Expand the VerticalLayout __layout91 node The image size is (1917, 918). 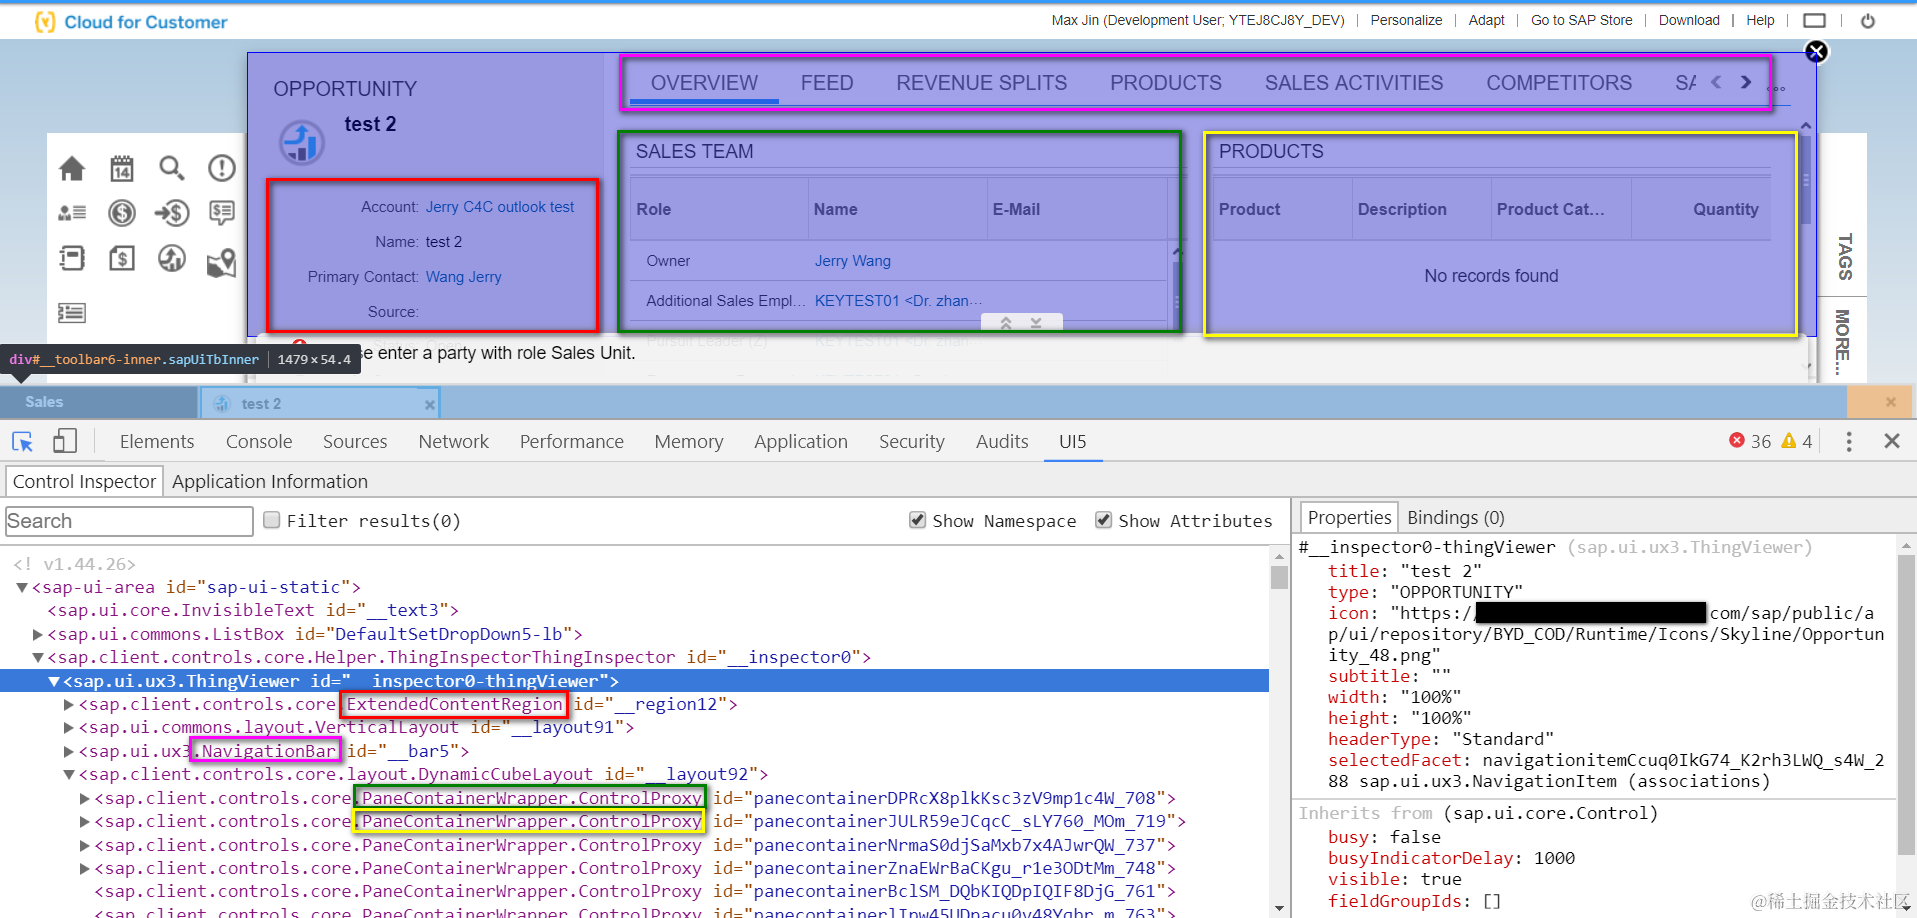coord(69,728)
